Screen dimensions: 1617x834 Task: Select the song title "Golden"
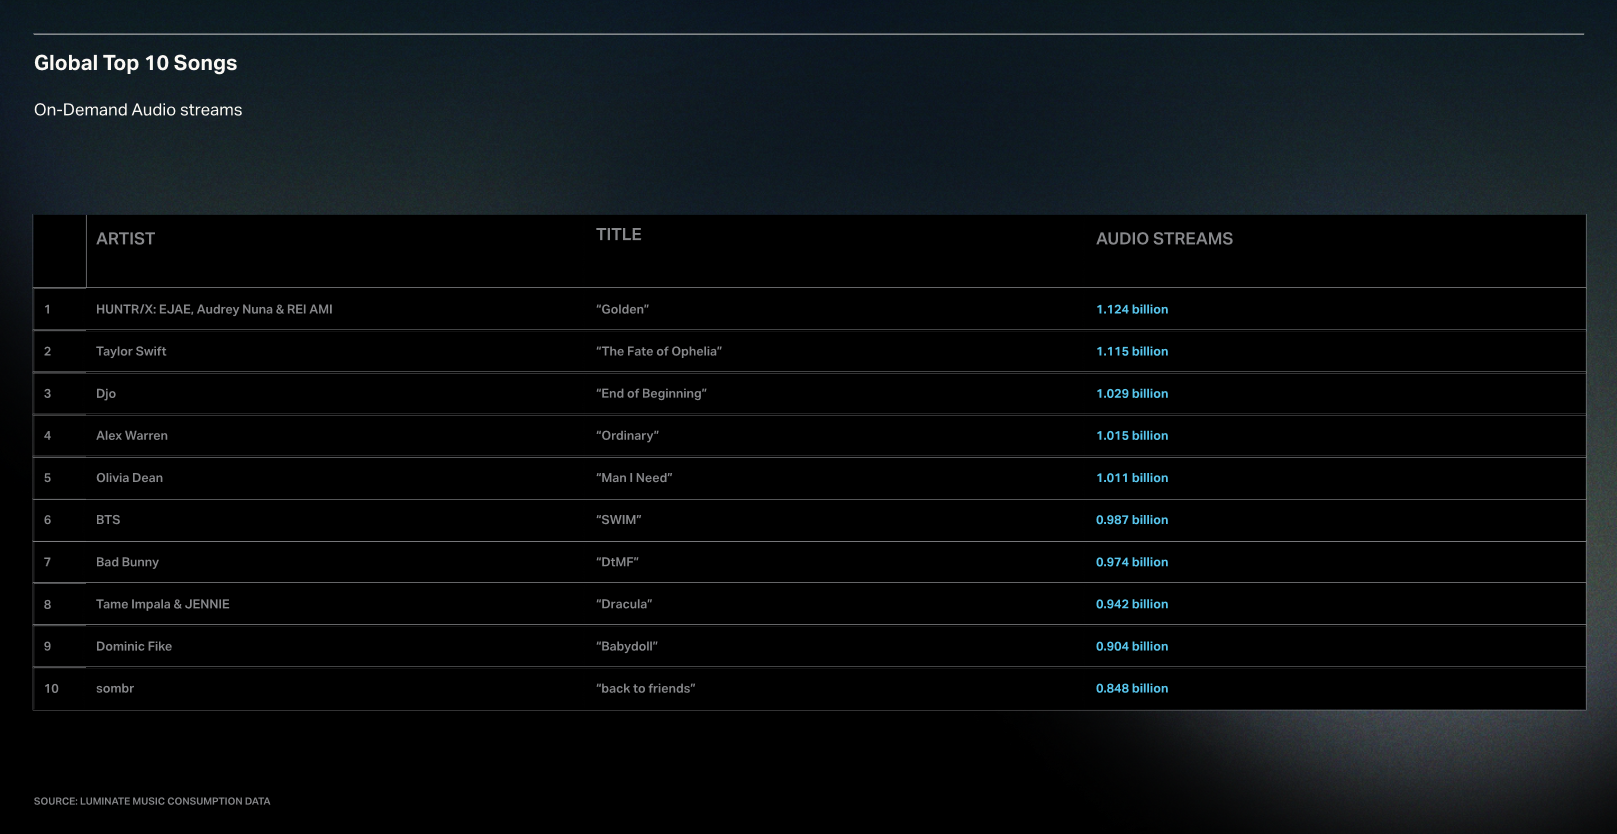click(622, 309)
